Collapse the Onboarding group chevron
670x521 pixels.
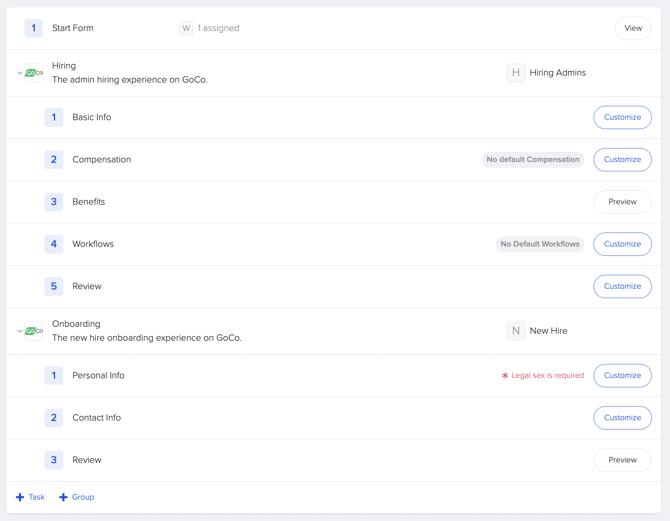(19, 331)
